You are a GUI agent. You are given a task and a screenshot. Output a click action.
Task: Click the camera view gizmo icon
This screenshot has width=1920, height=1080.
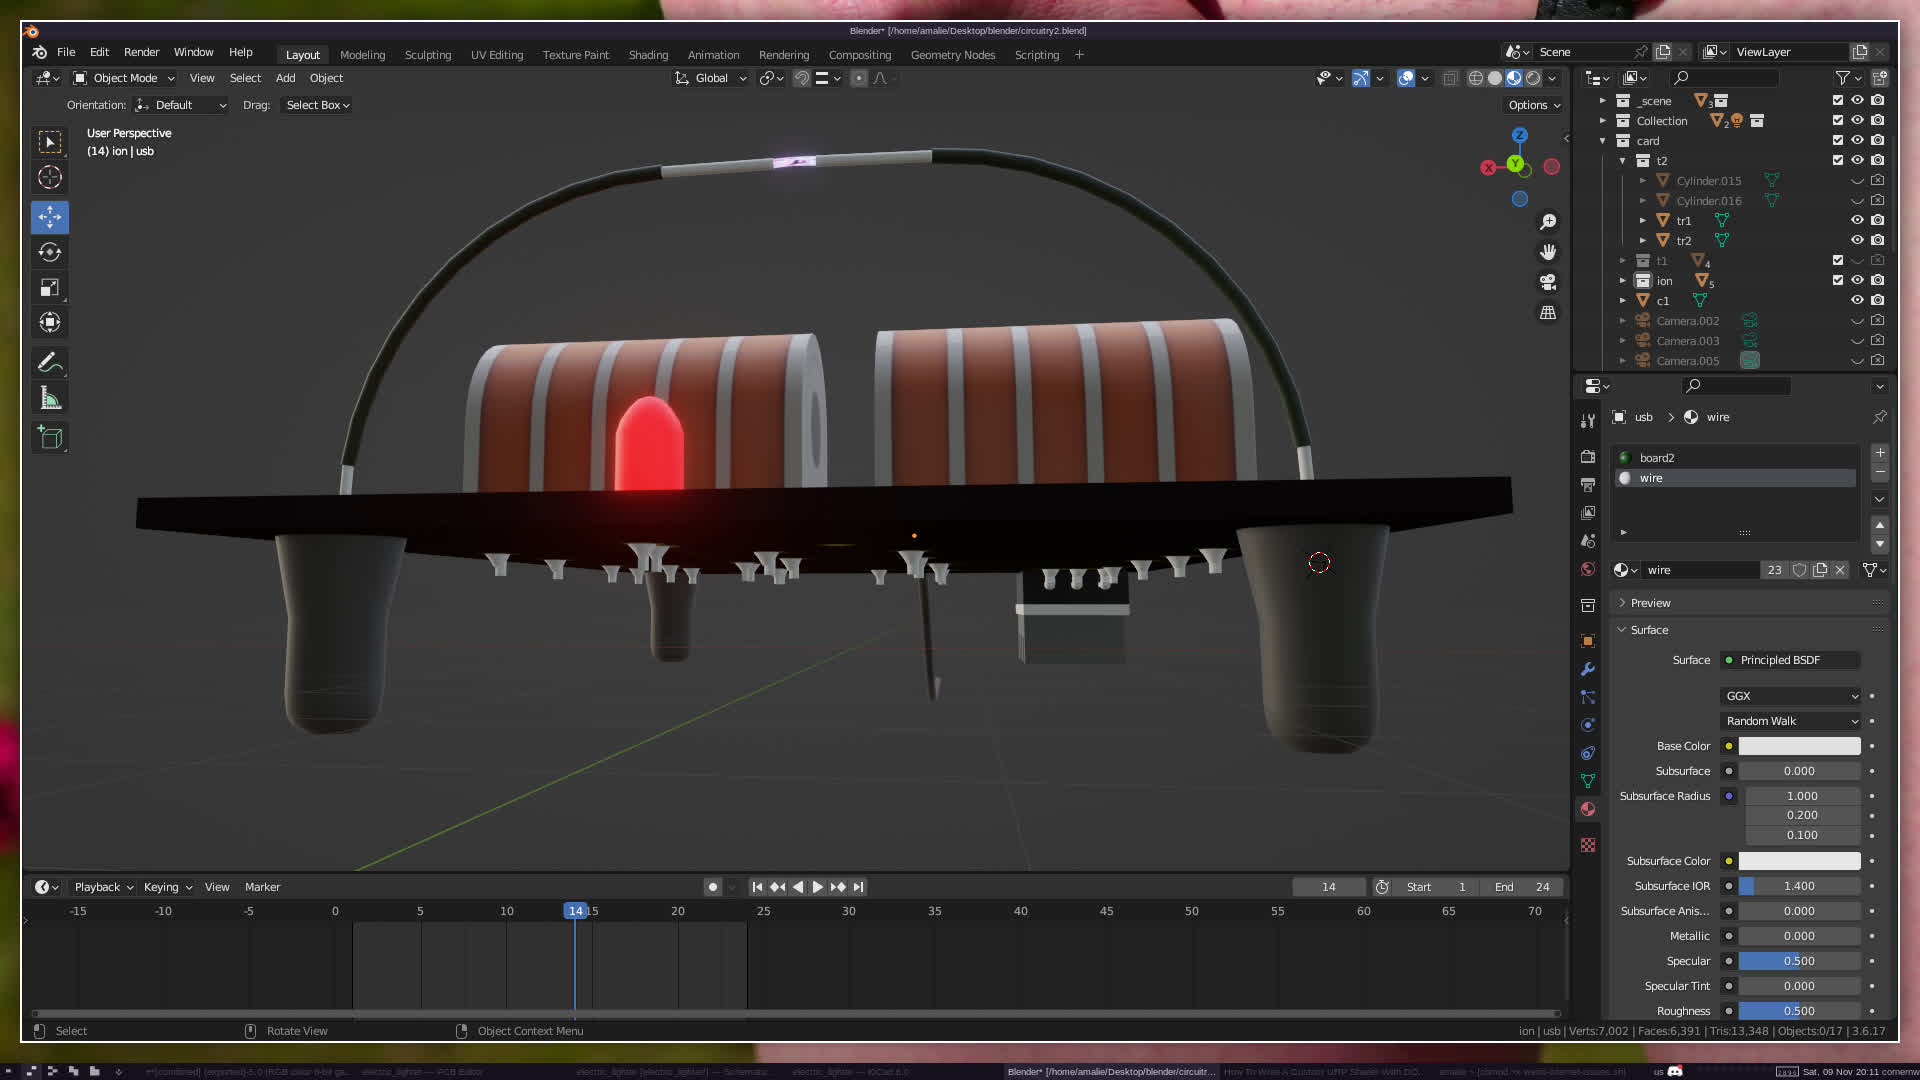[1548, 282]
